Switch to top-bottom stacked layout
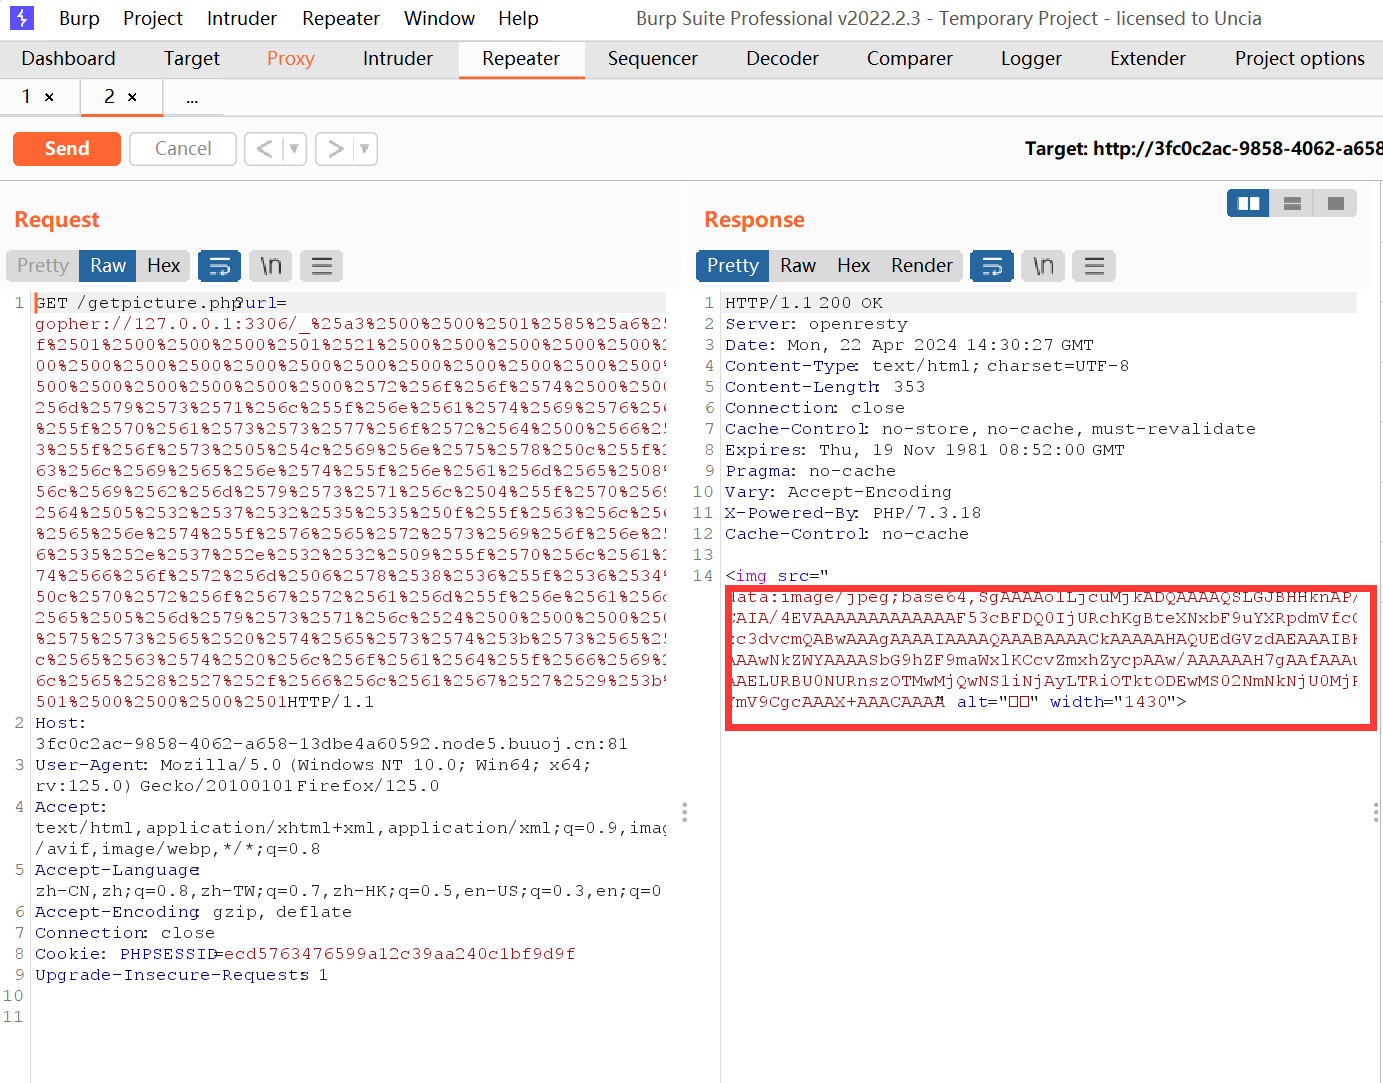1383x1083 pixels. (1292, 203)
